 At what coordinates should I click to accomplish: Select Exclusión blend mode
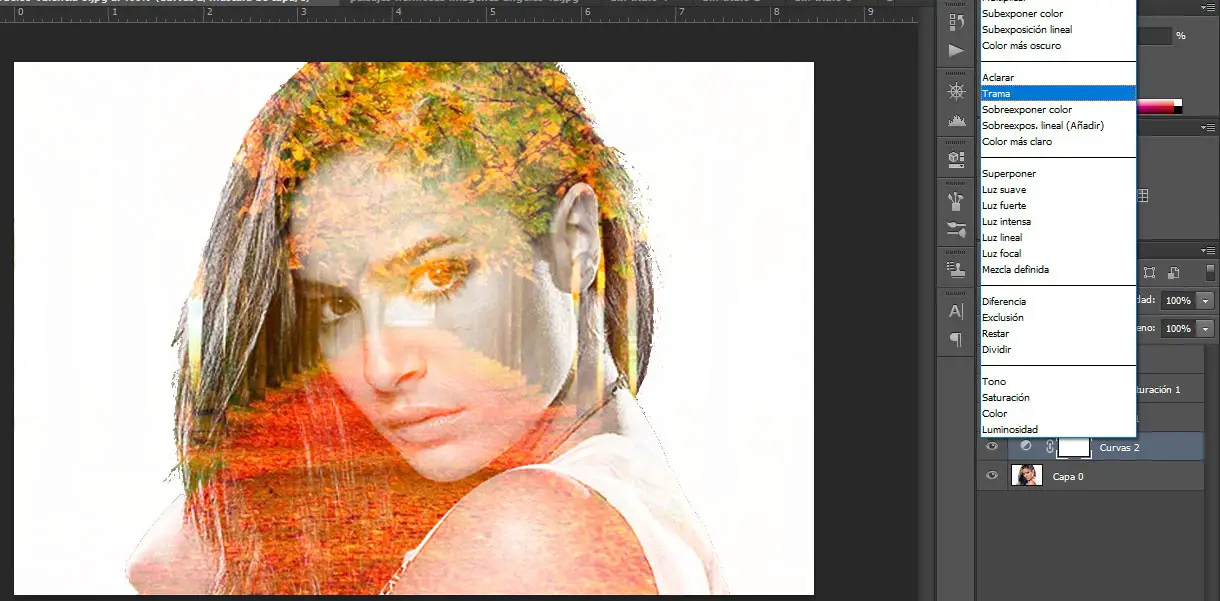pos(1057,317)
